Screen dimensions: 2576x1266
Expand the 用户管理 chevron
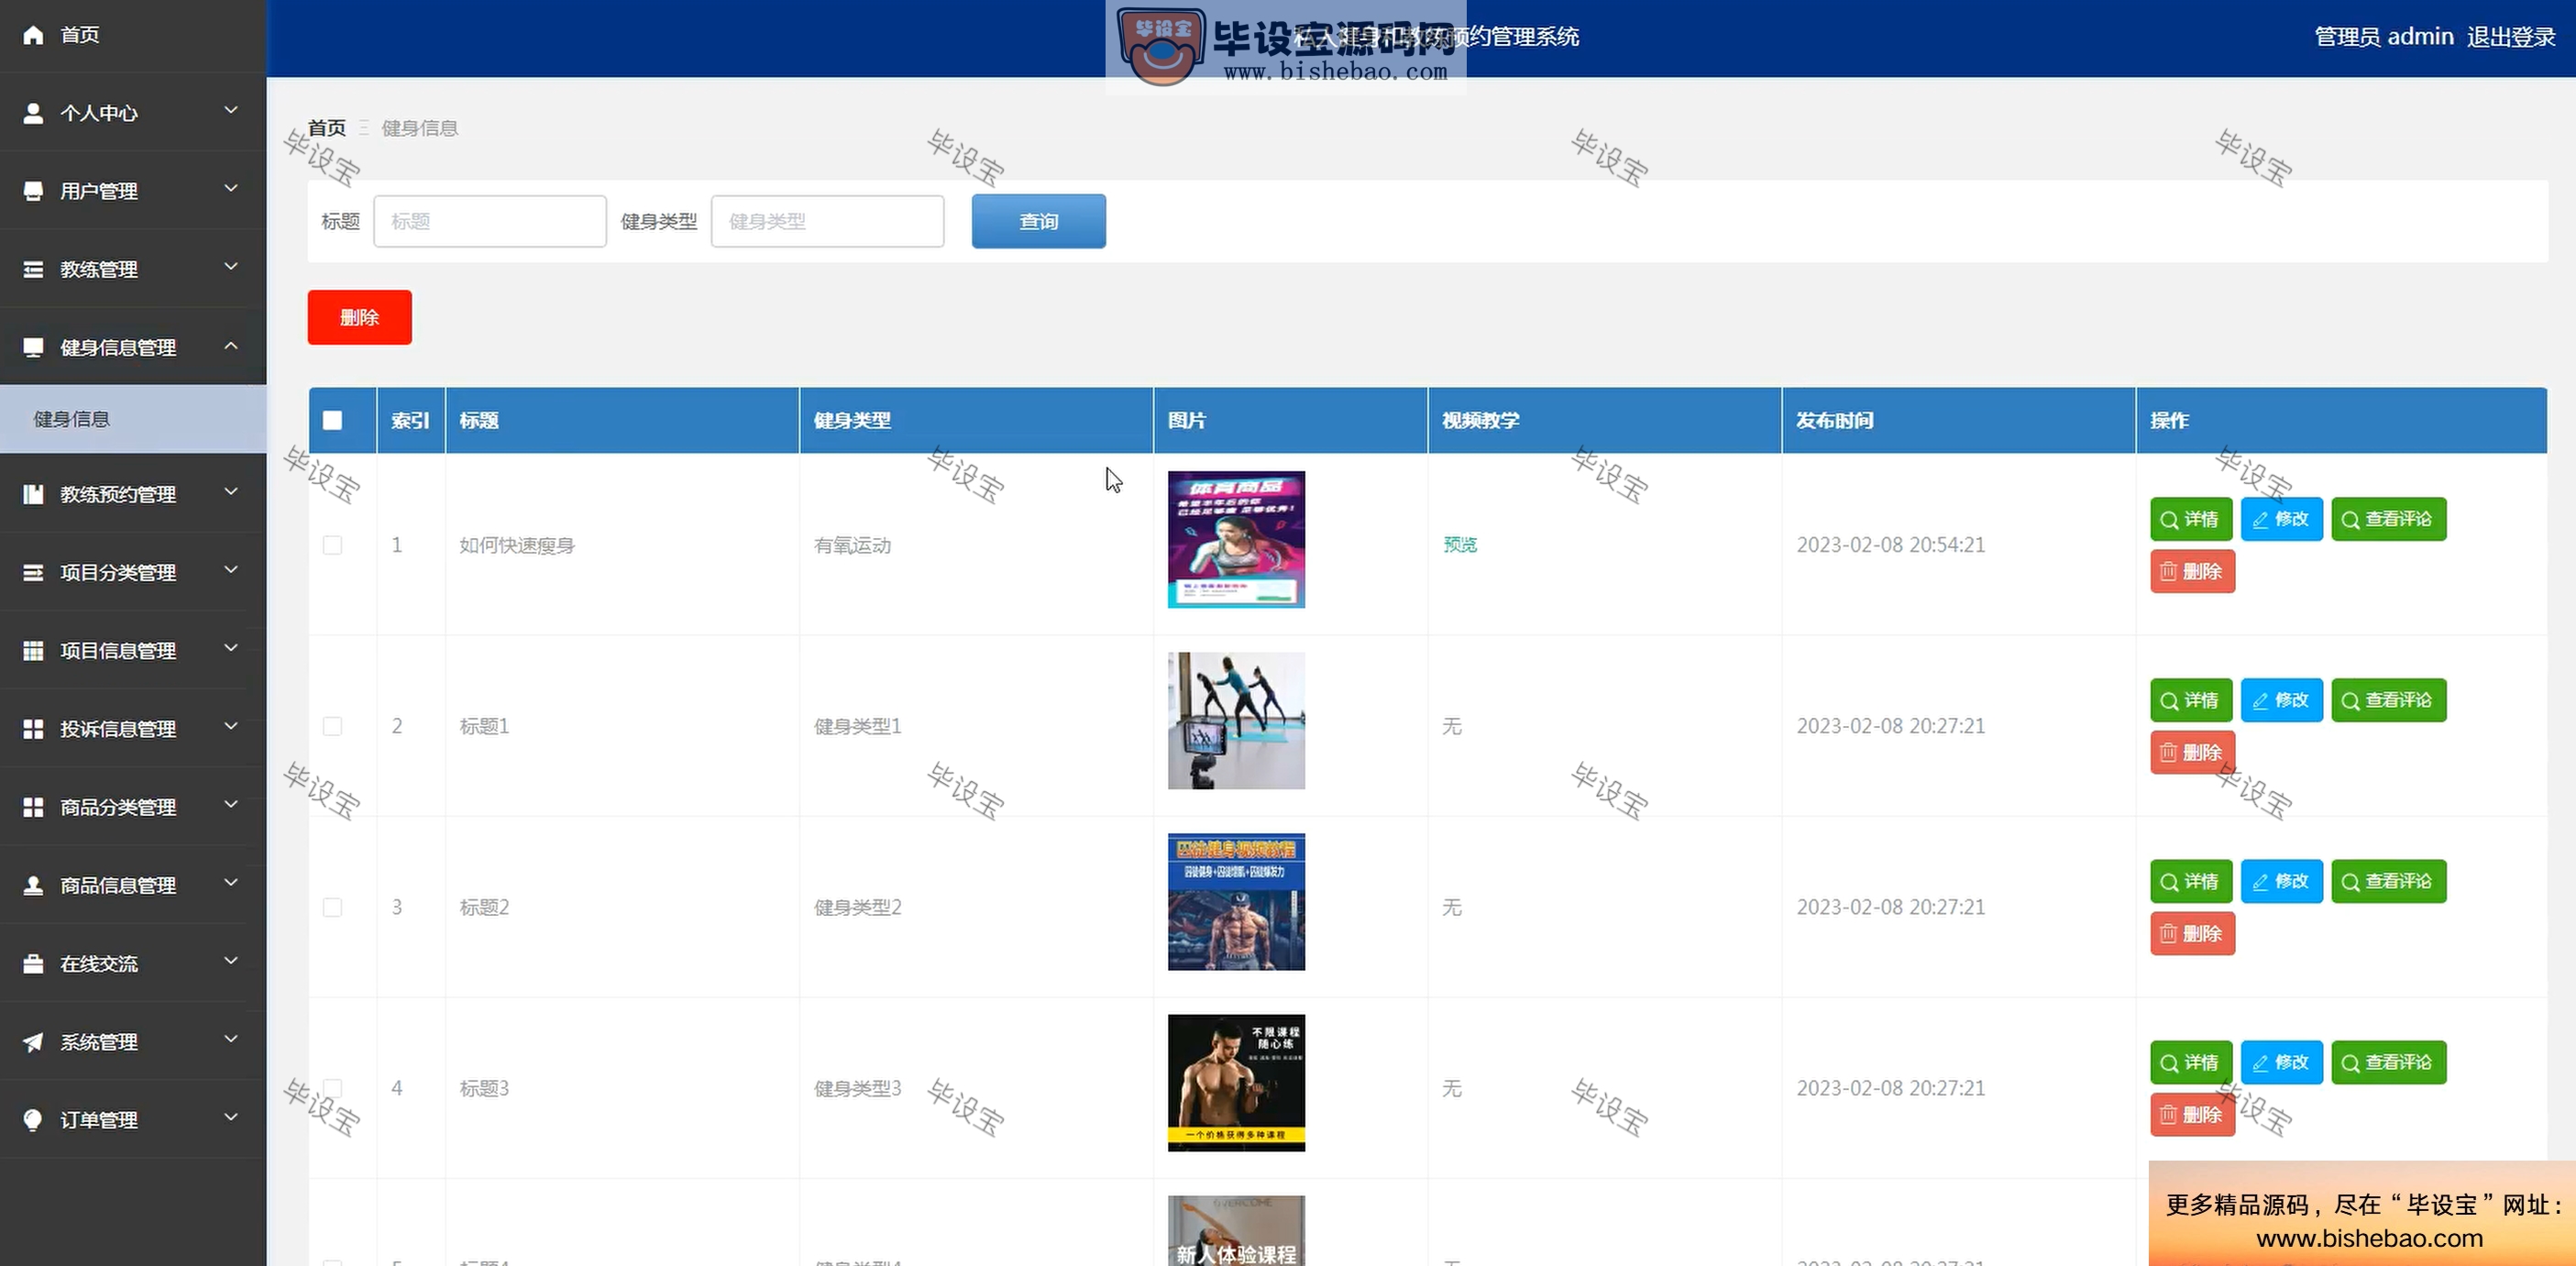[231, 188]
